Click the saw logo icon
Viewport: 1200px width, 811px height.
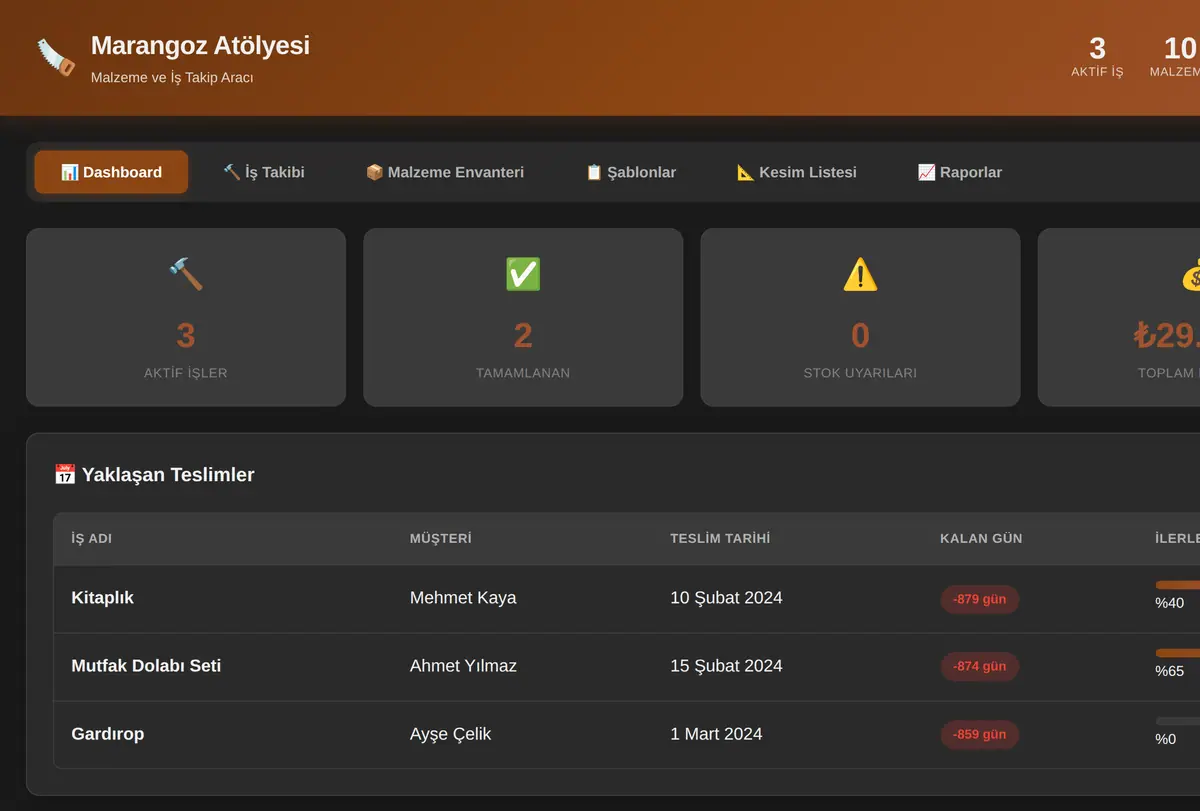pyautogui.click(x=56, y=58)
